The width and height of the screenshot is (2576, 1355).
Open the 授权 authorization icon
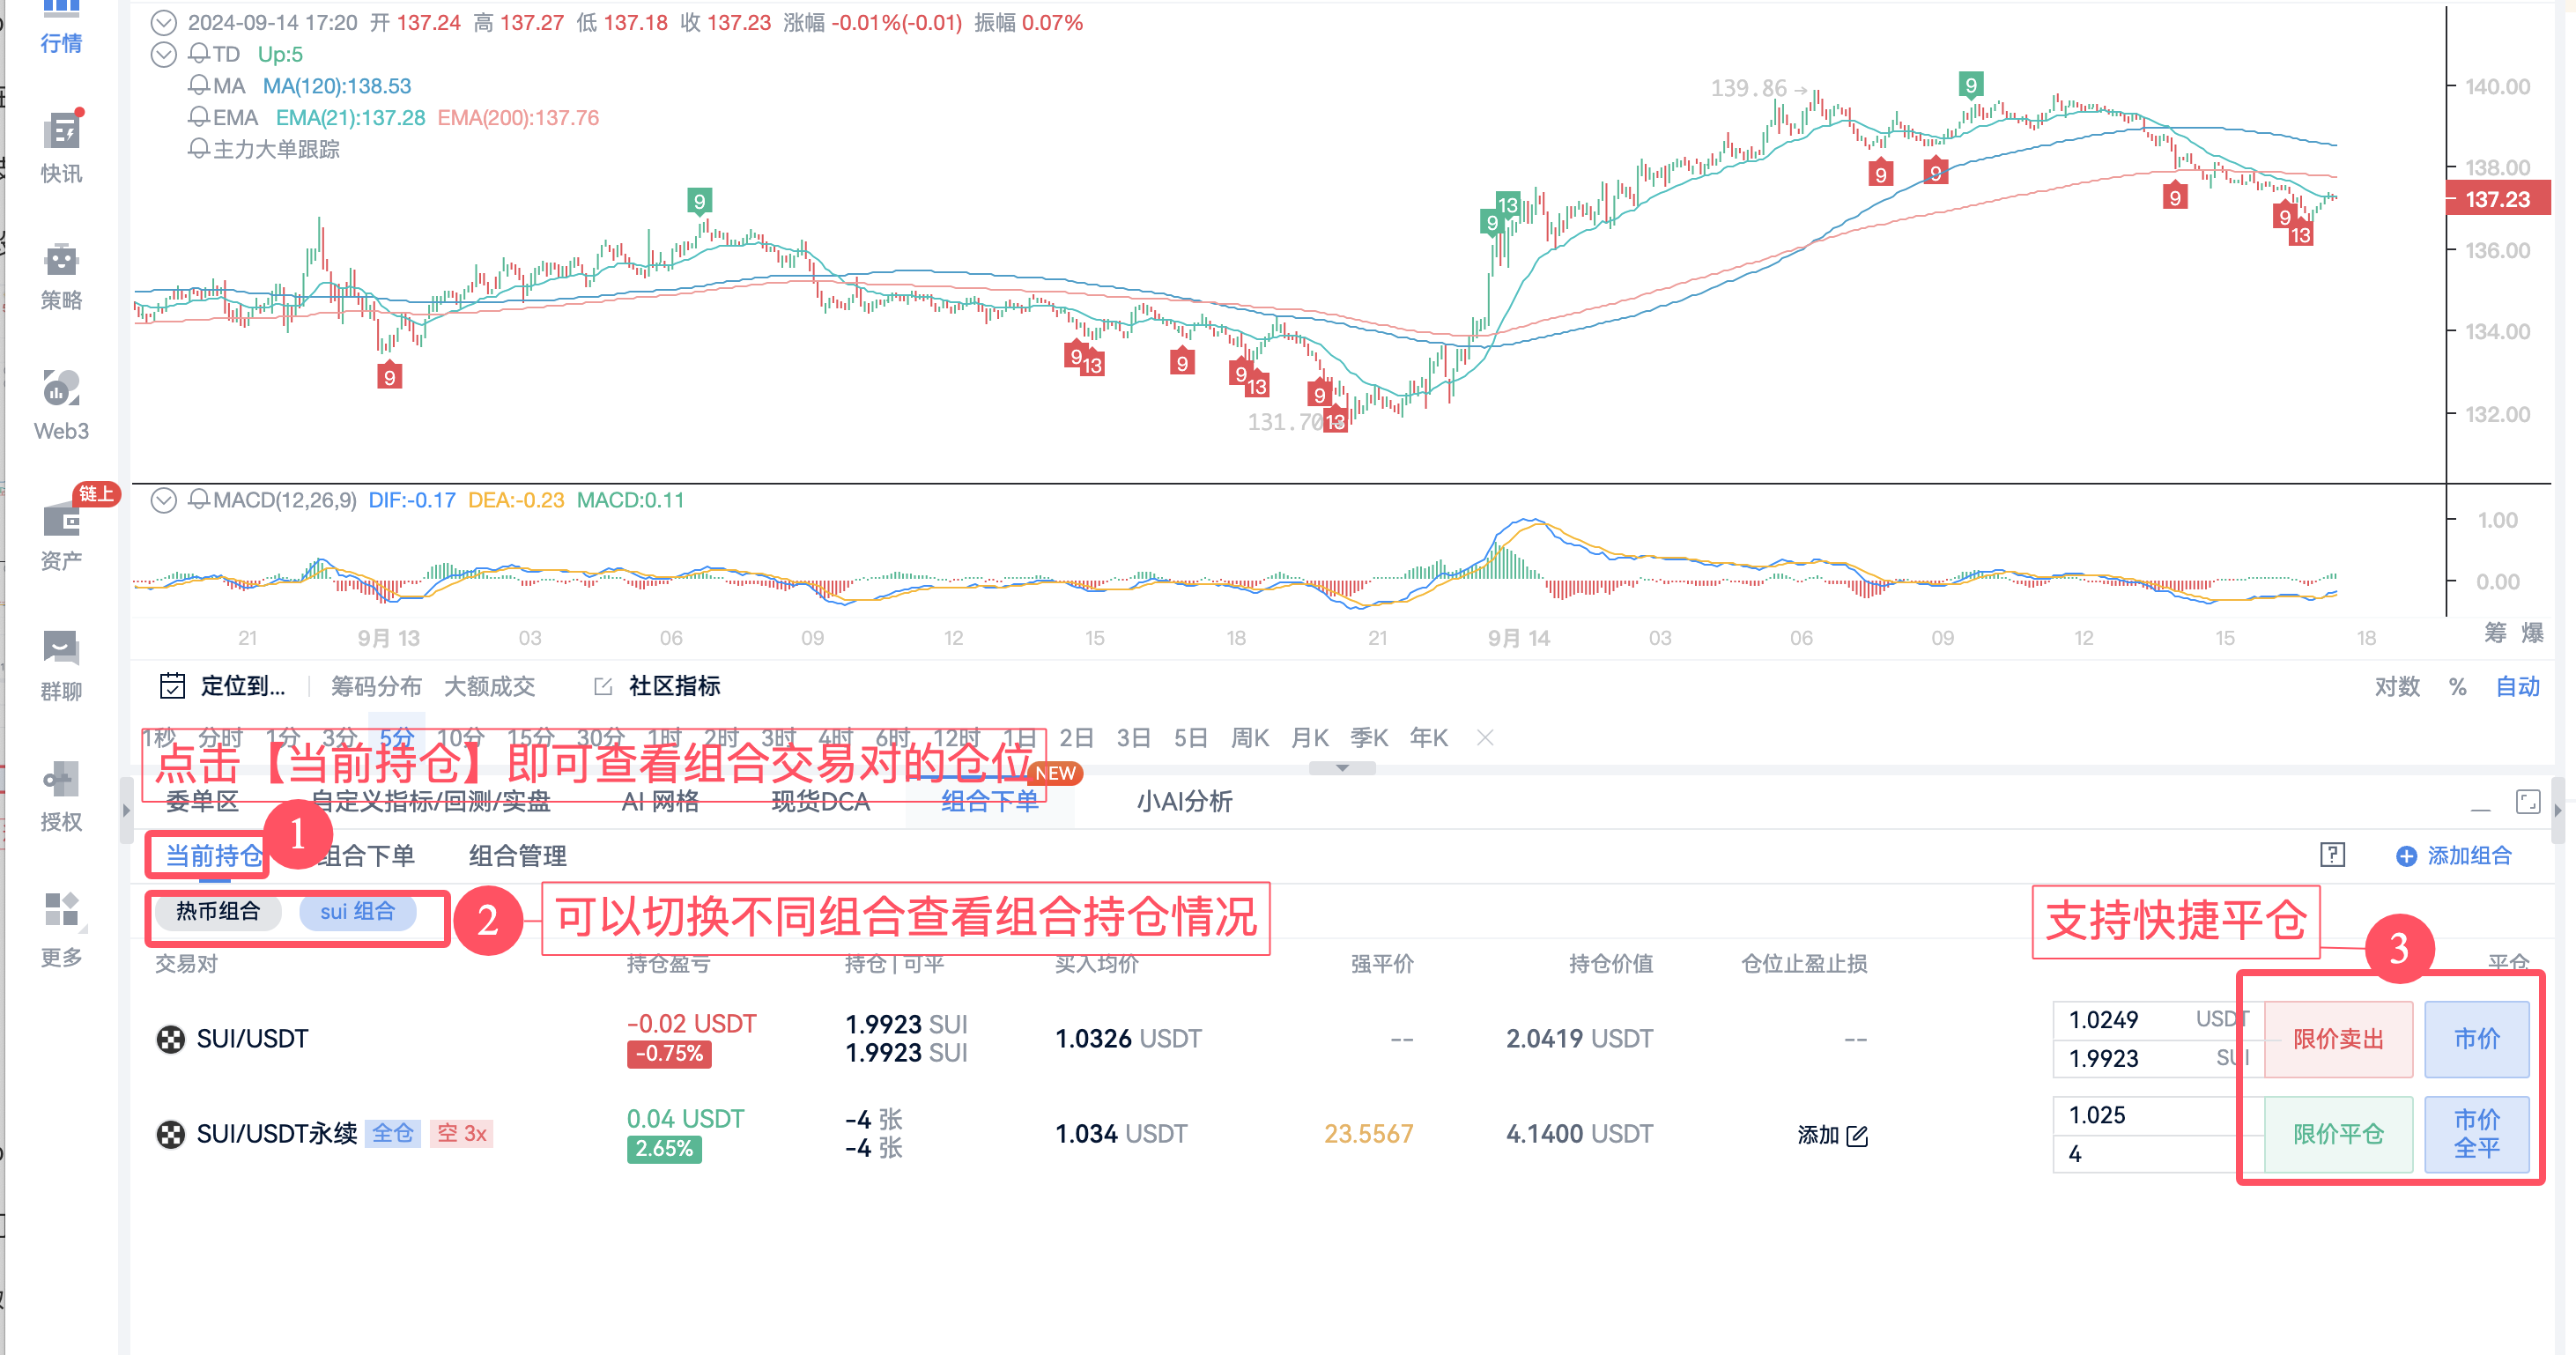61,779
